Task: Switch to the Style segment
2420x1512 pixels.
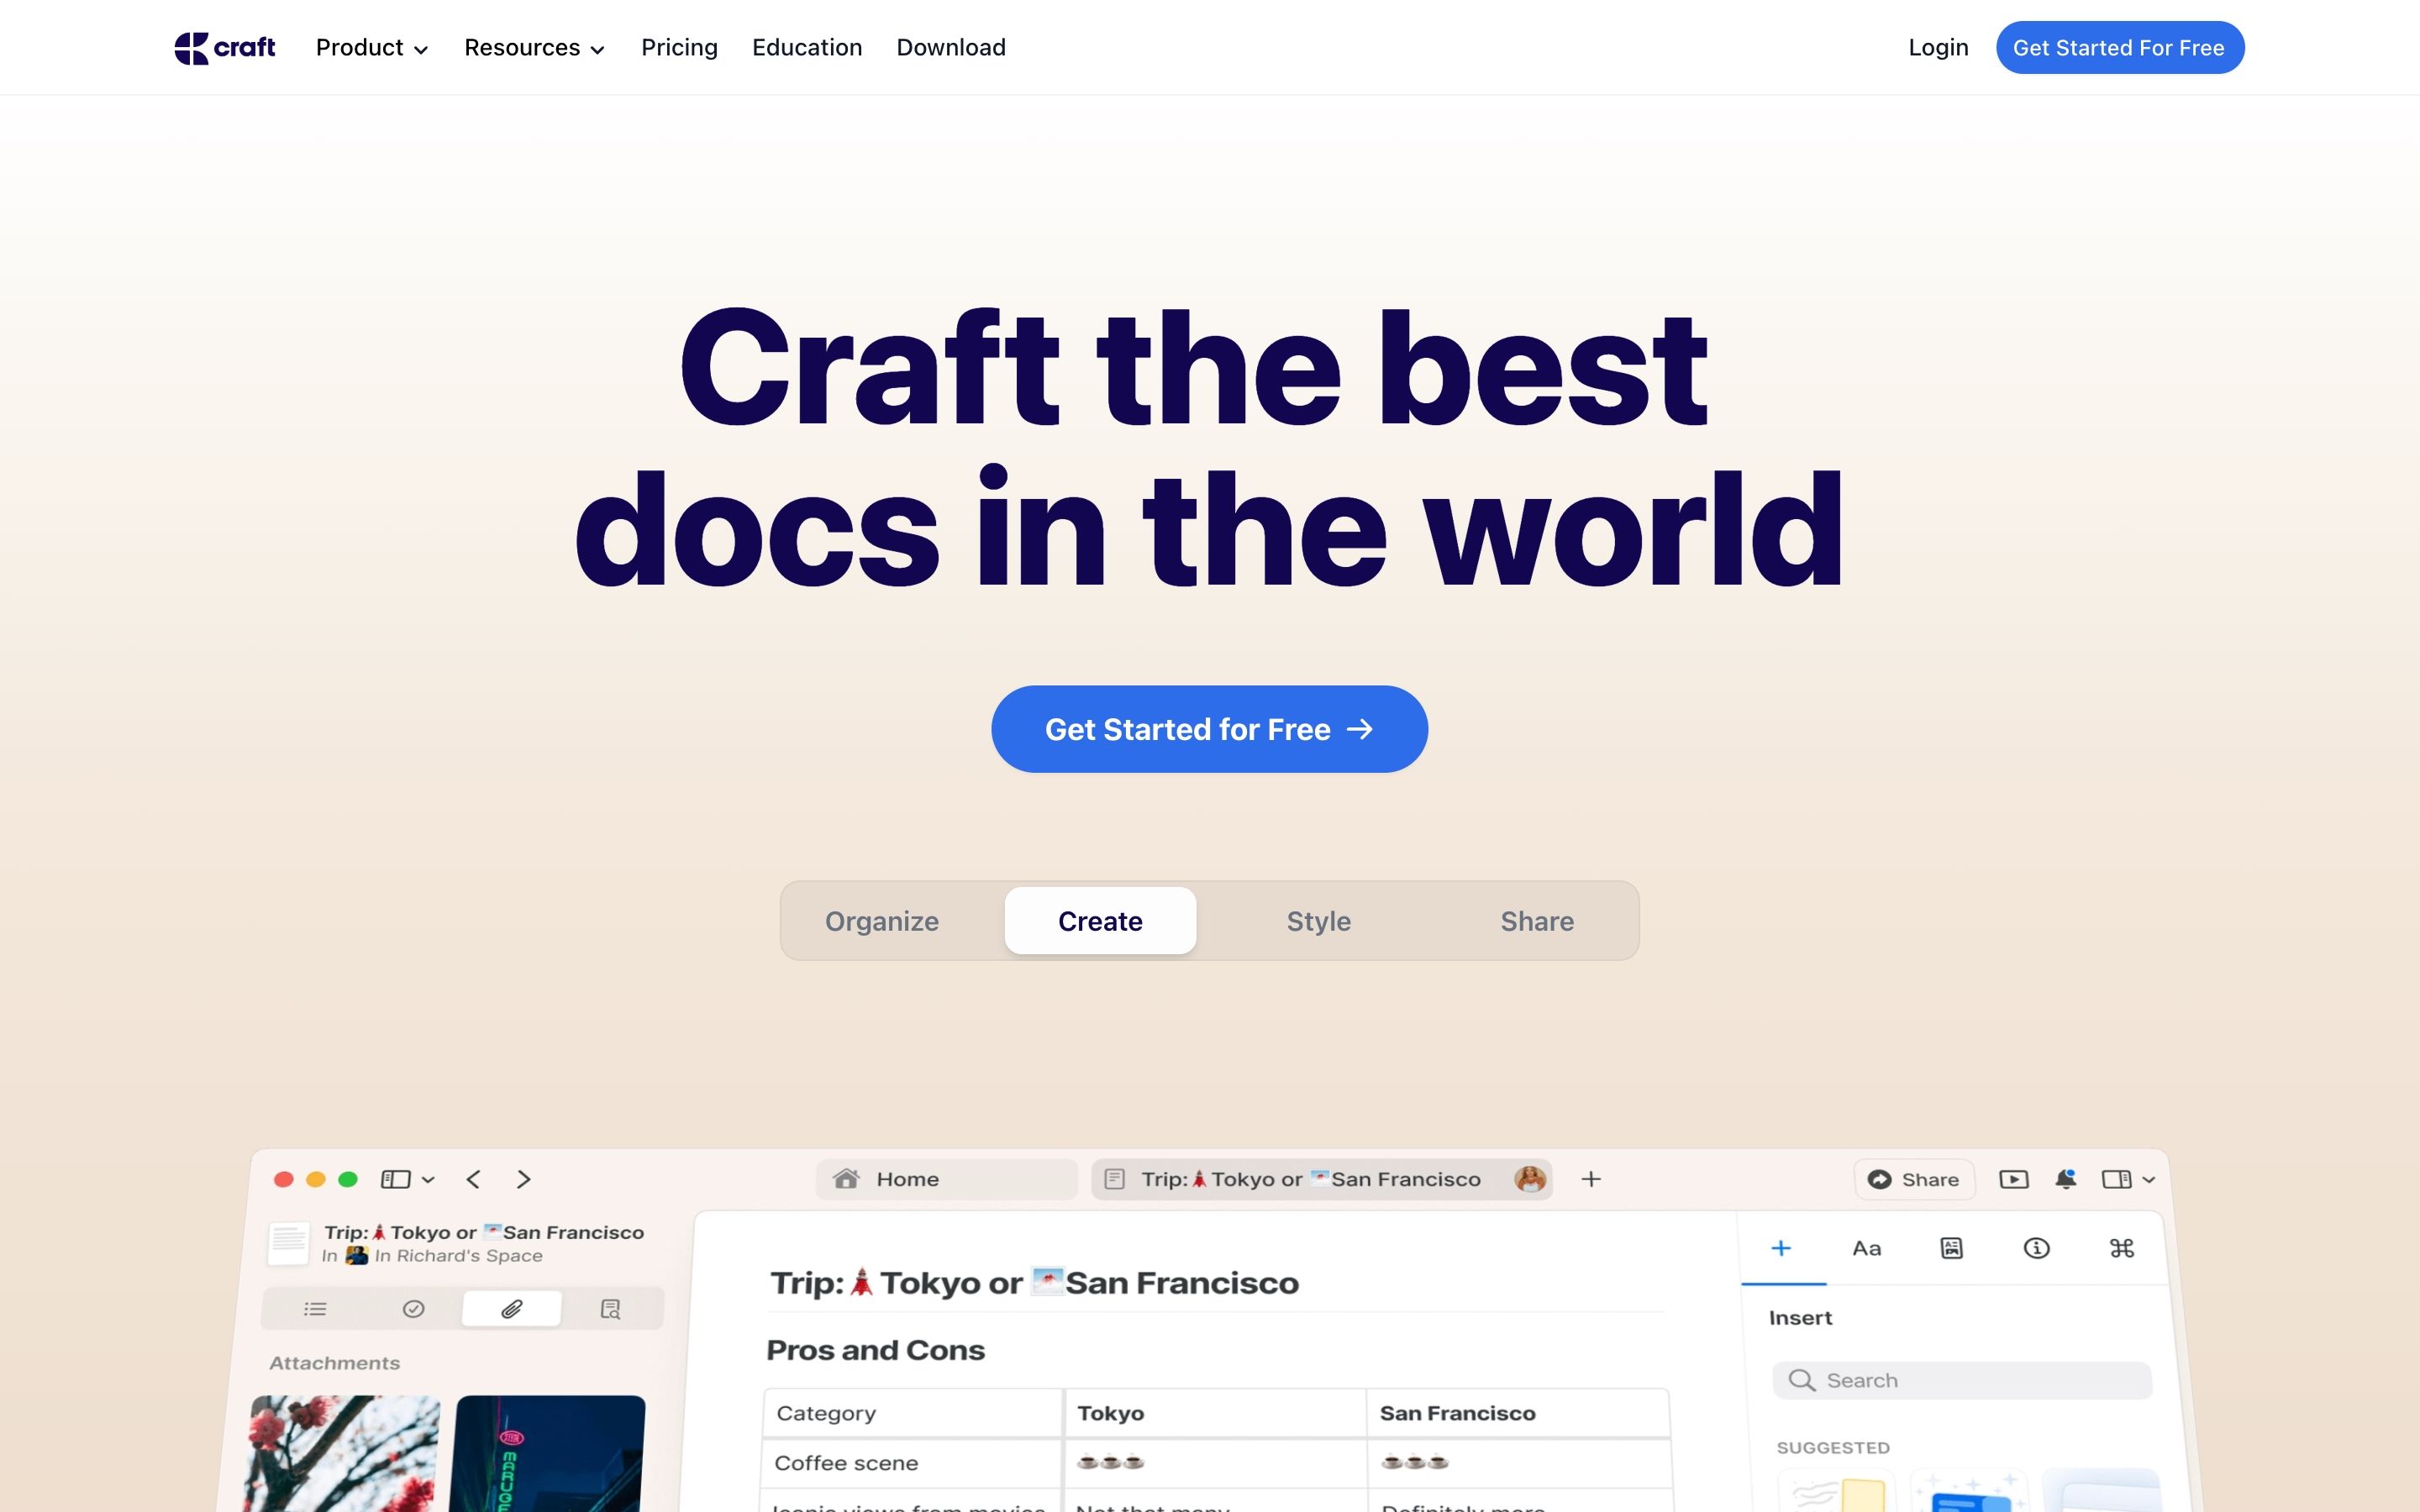Action: click(1318, 921)
